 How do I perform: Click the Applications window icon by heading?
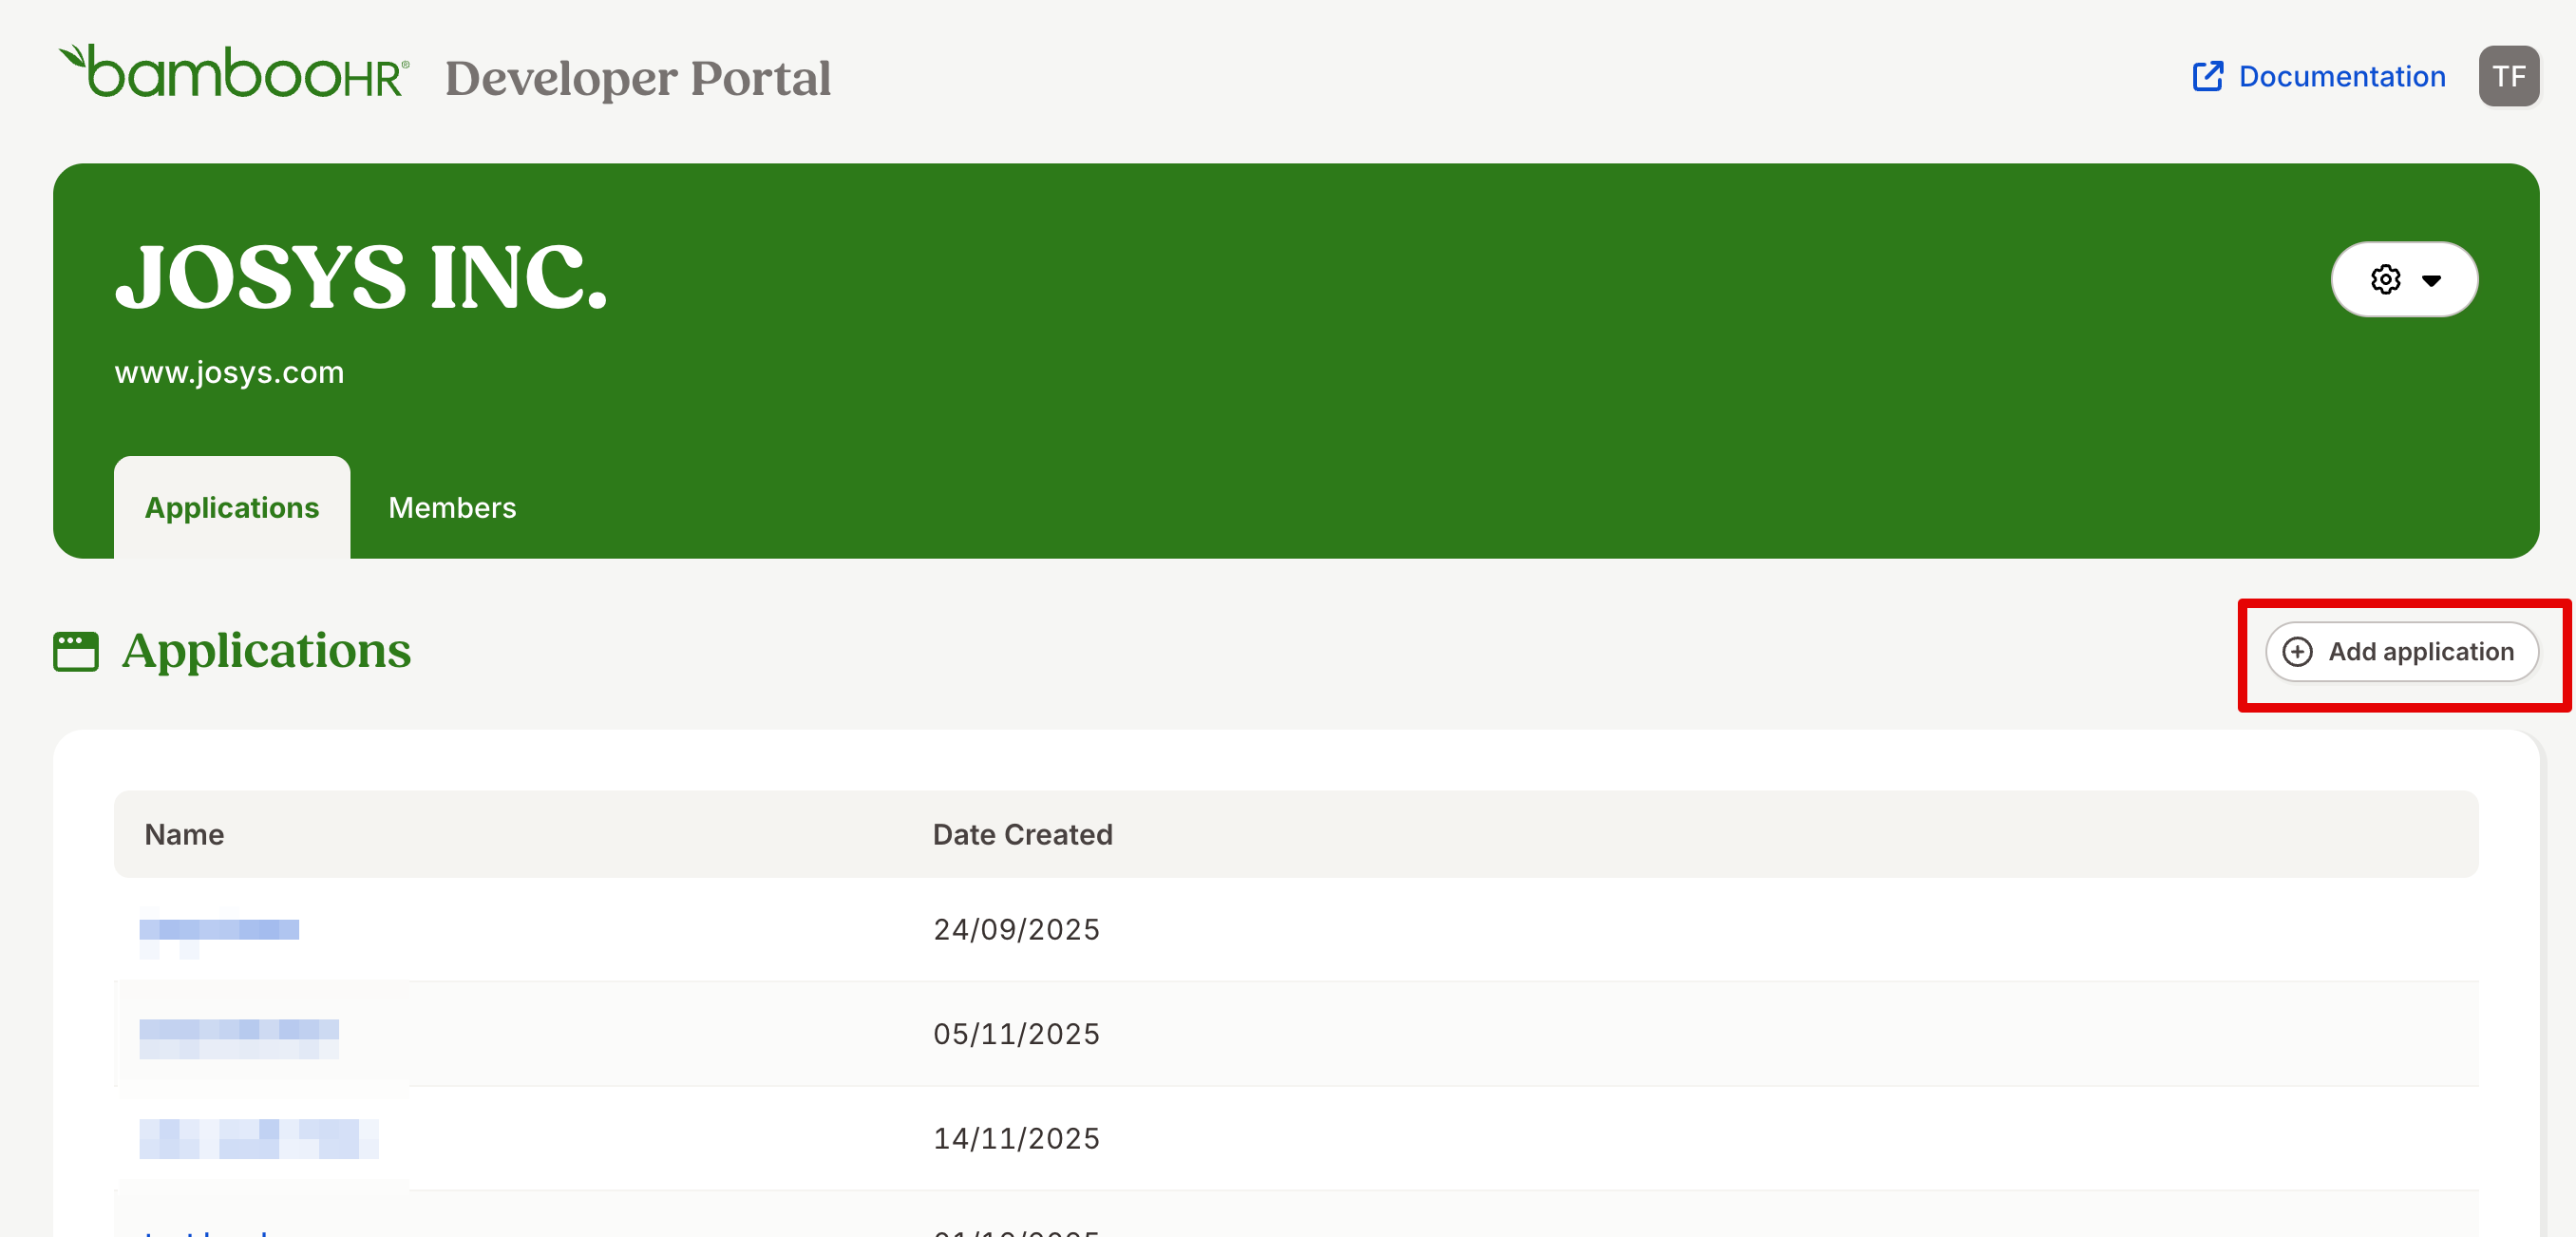pos(76,652)
